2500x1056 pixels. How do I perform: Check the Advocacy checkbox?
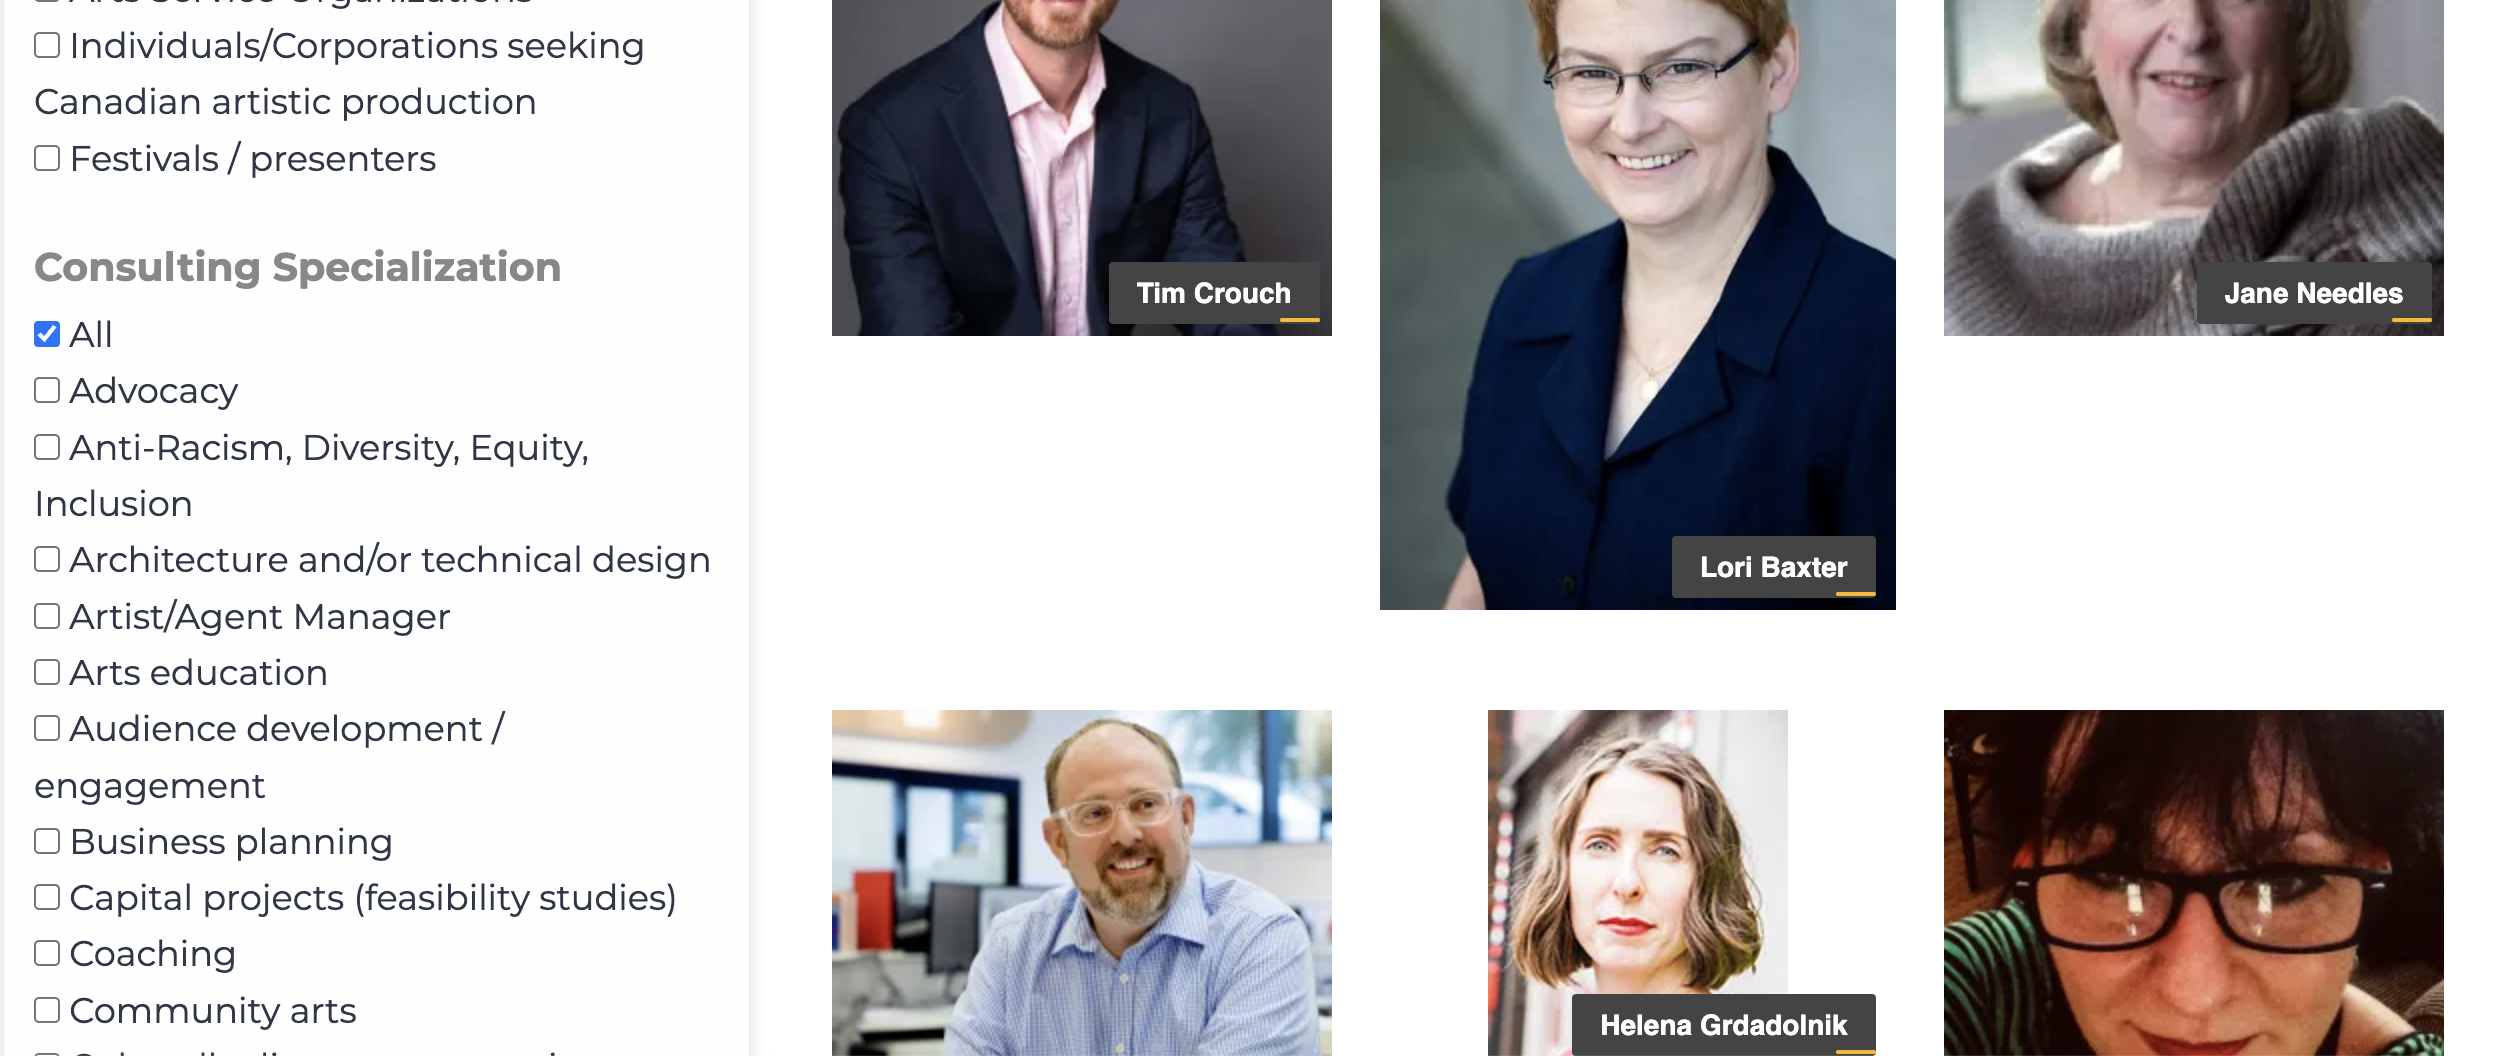[47, 390]
